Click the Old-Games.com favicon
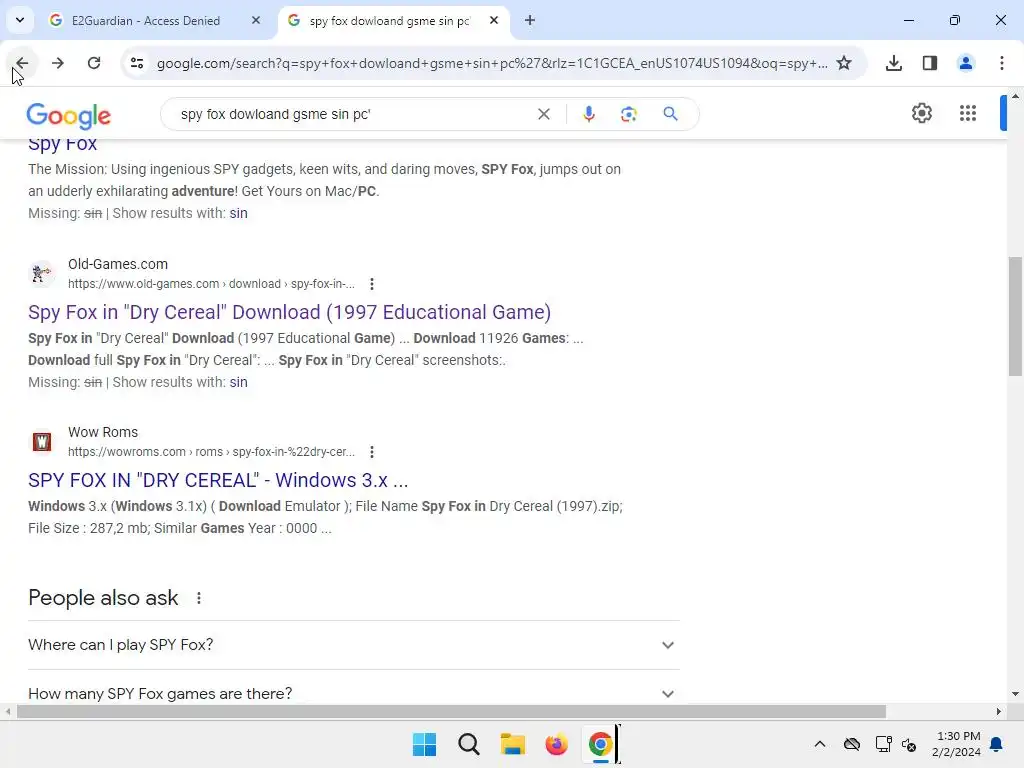1024x768 pixels. pyautogui.click(x=42, y=274)
